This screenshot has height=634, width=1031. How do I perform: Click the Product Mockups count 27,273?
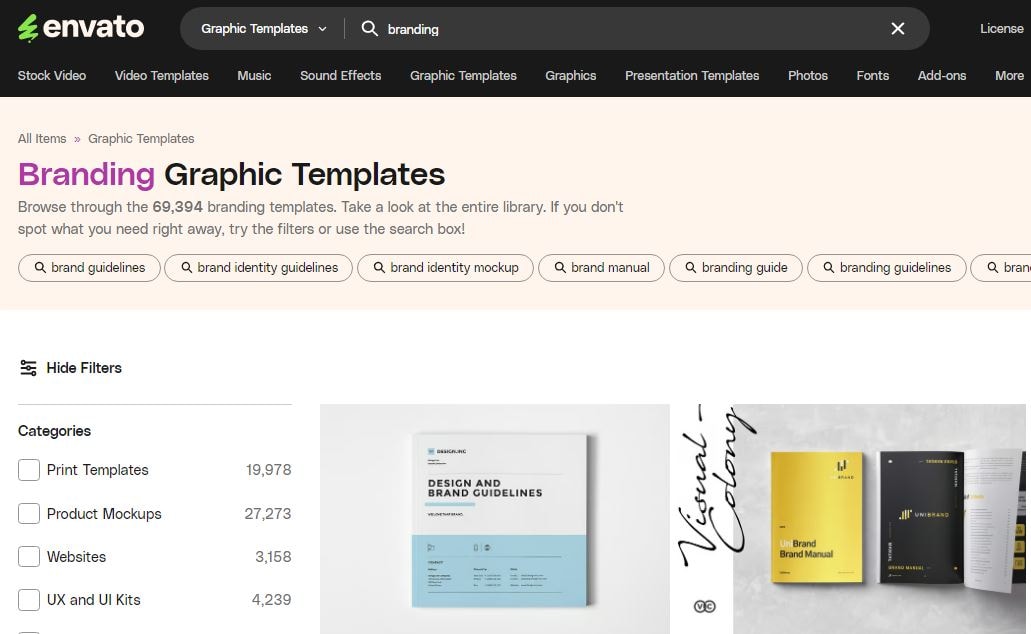pyautogui.click(x=268, y=514)
